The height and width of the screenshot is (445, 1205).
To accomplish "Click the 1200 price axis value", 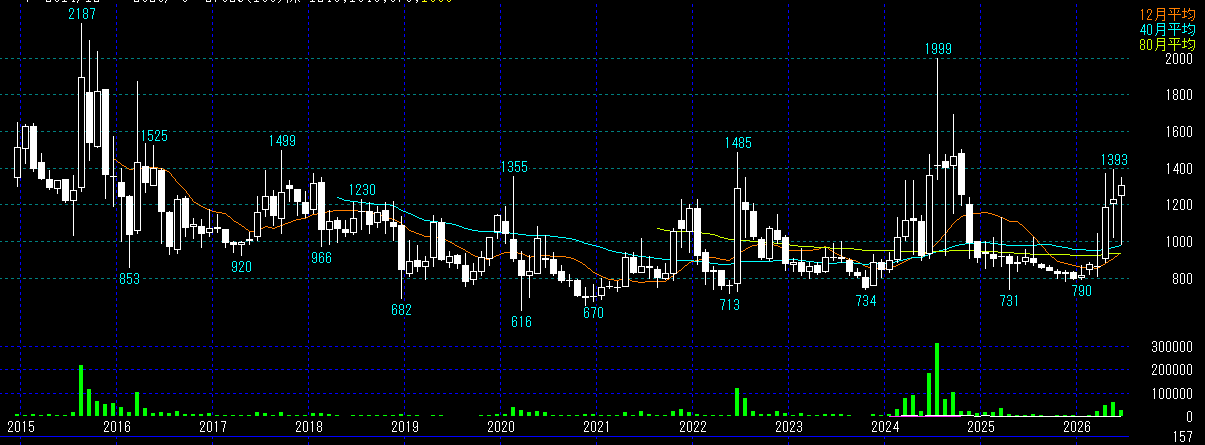I will (x=1180, y=205).
